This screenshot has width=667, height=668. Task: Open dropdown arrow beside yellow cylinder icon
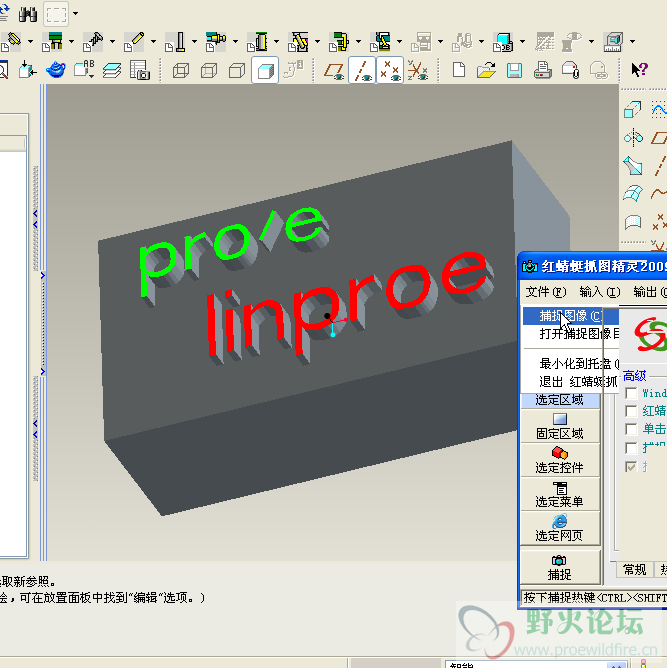[276, 41]
